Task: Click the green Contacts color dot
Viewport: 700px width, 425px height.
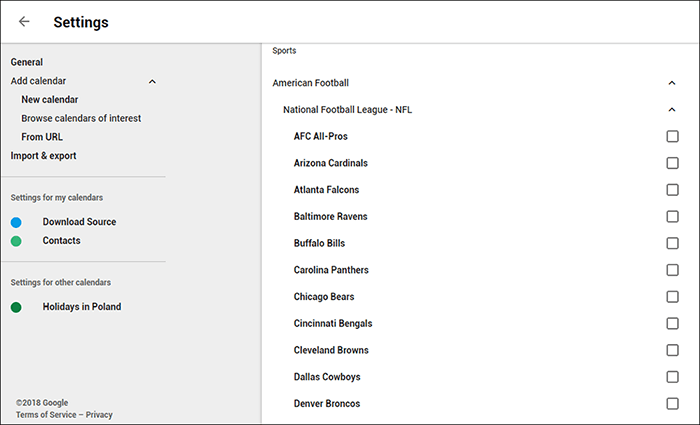Action: pyautogui.click(x=16, y=241)
